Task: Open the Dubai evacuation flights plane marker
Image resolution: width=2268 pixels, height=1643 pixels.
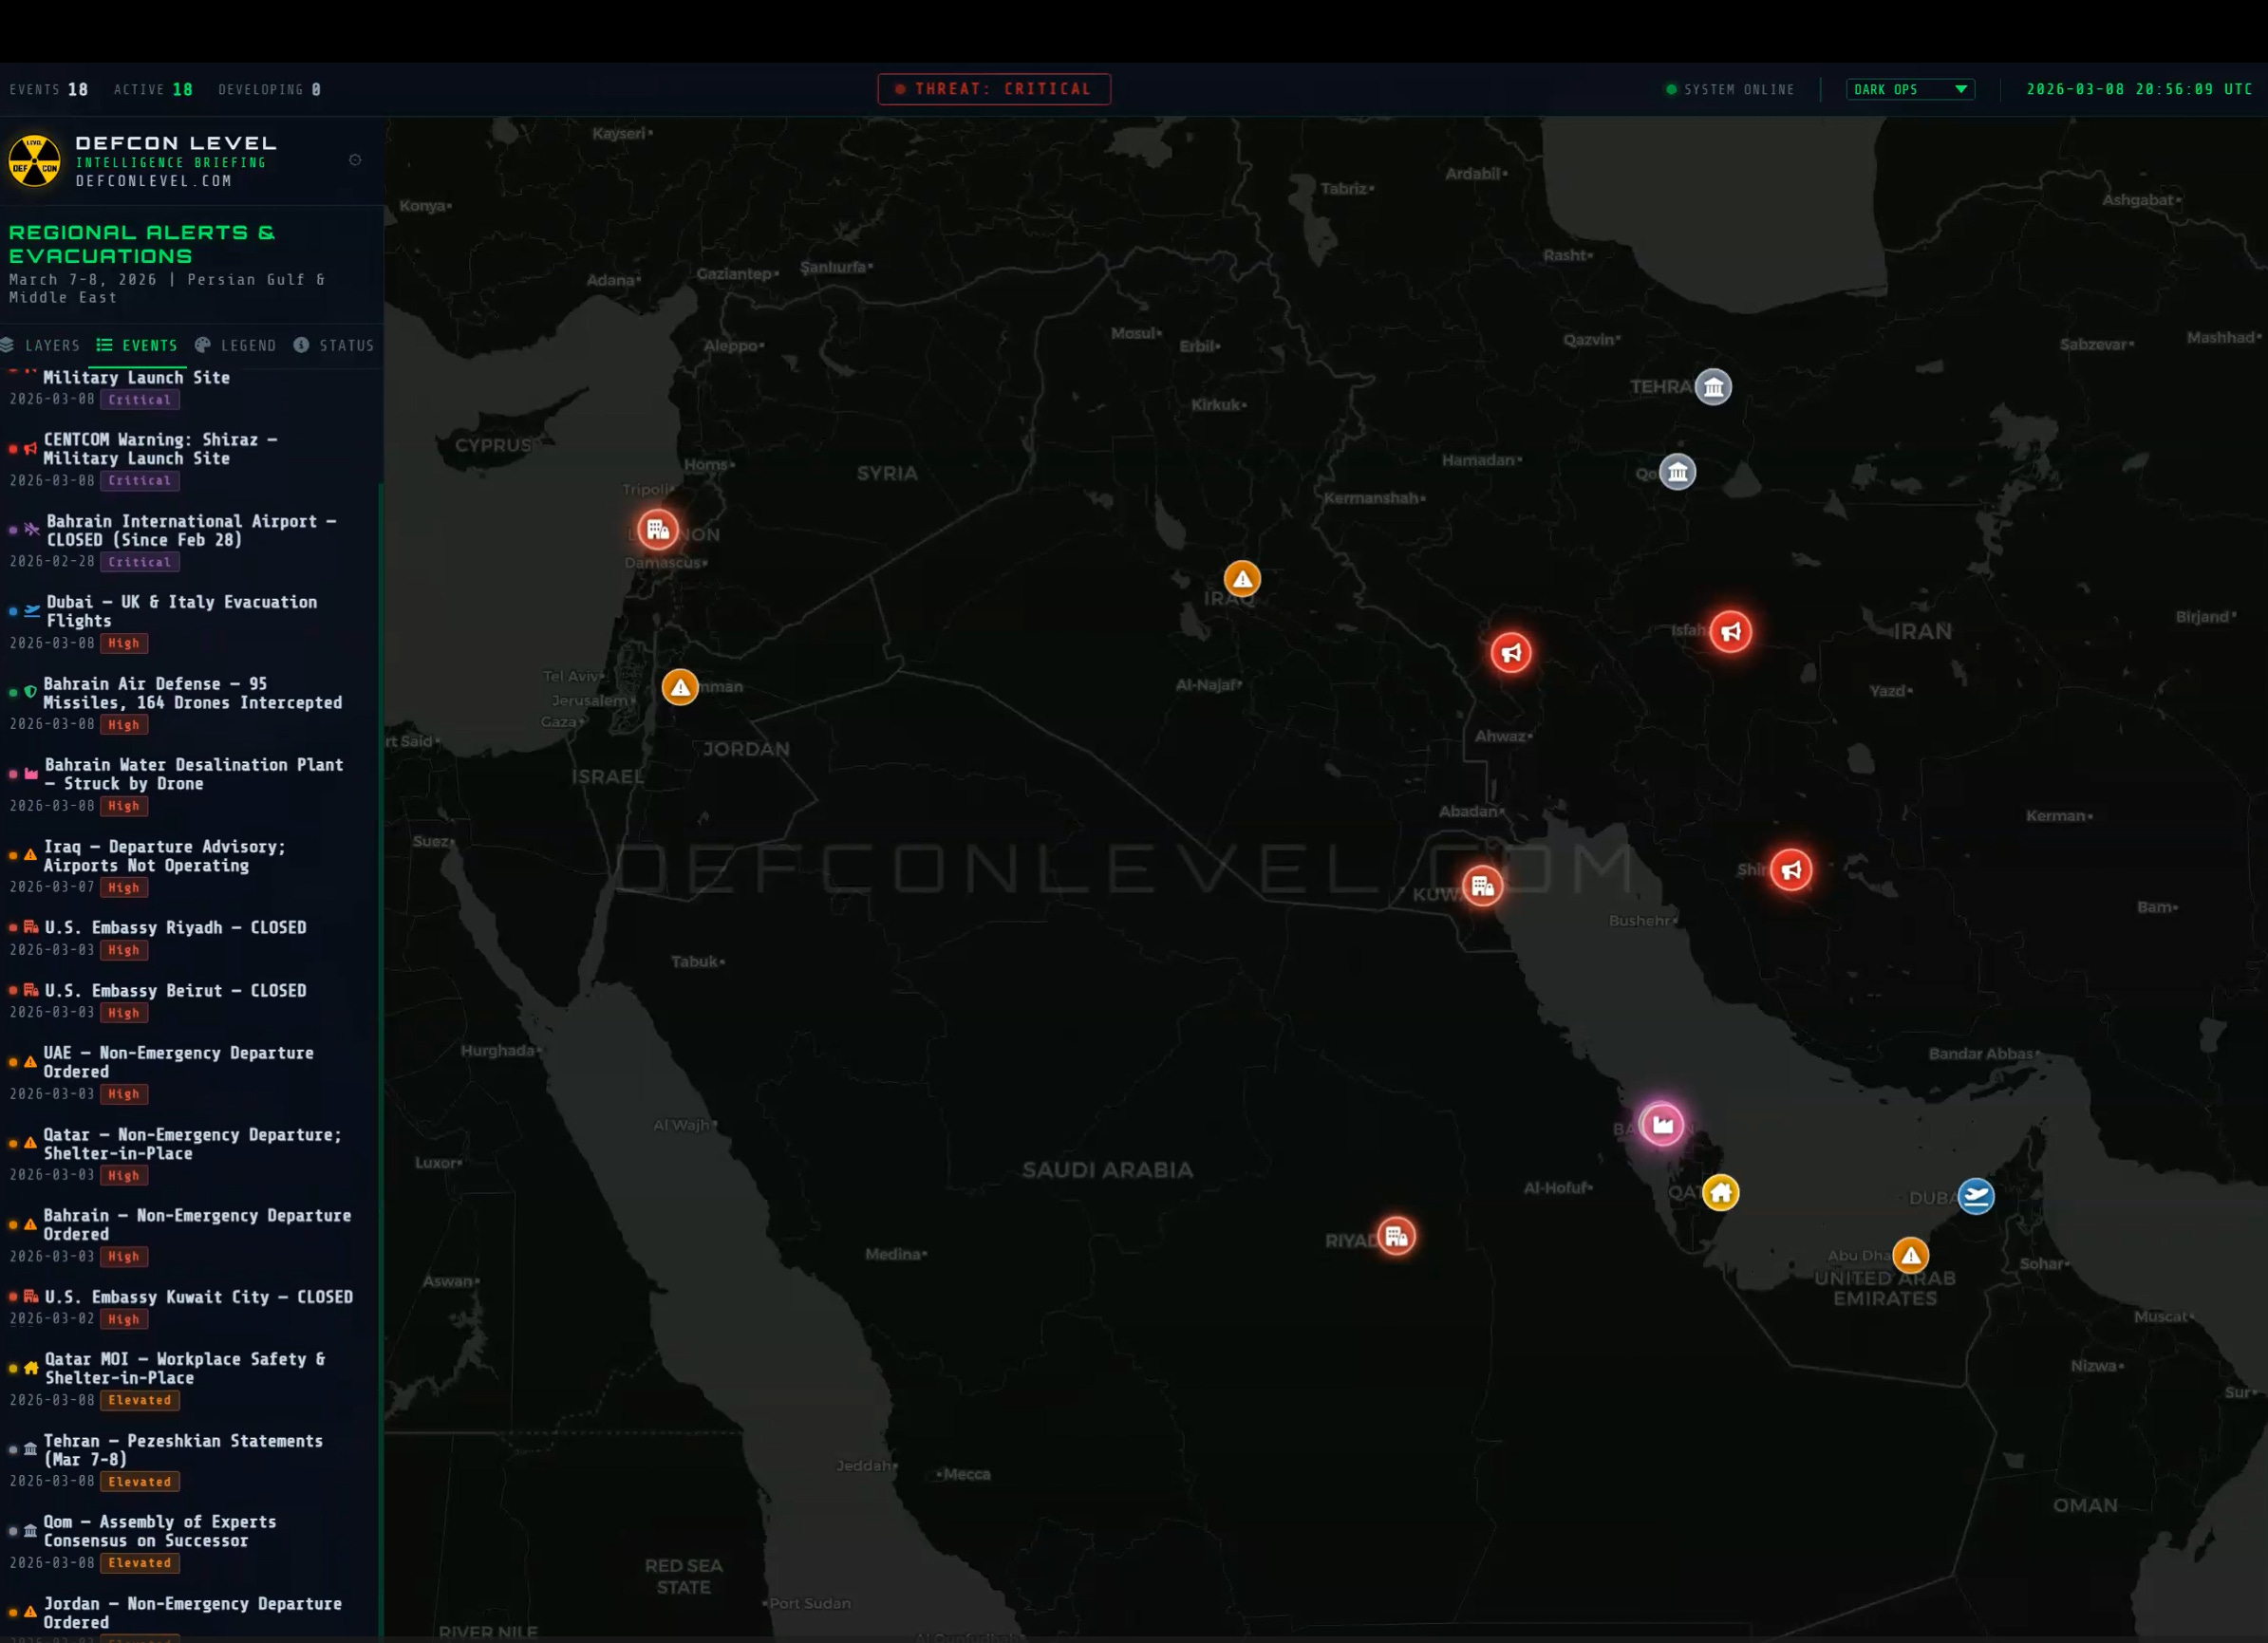Action: click(x=1975, y=1196)
